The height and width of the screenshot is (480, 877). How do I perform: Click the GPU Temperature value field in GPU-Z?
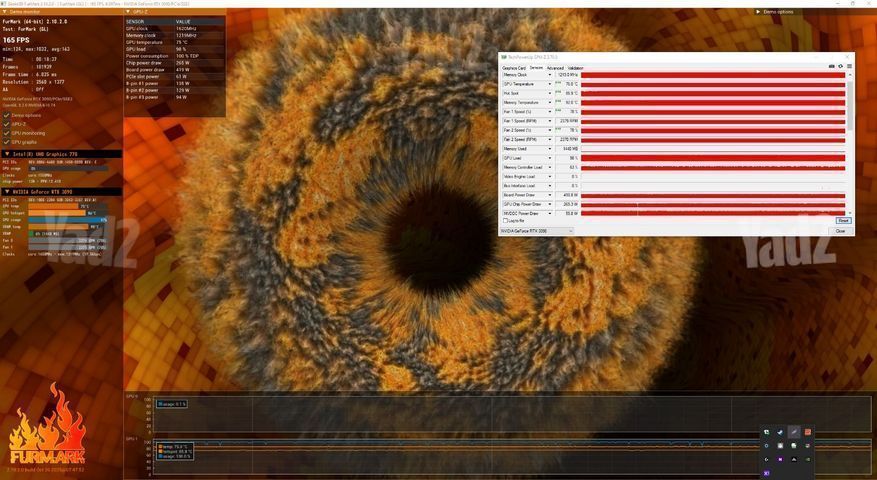567,84
